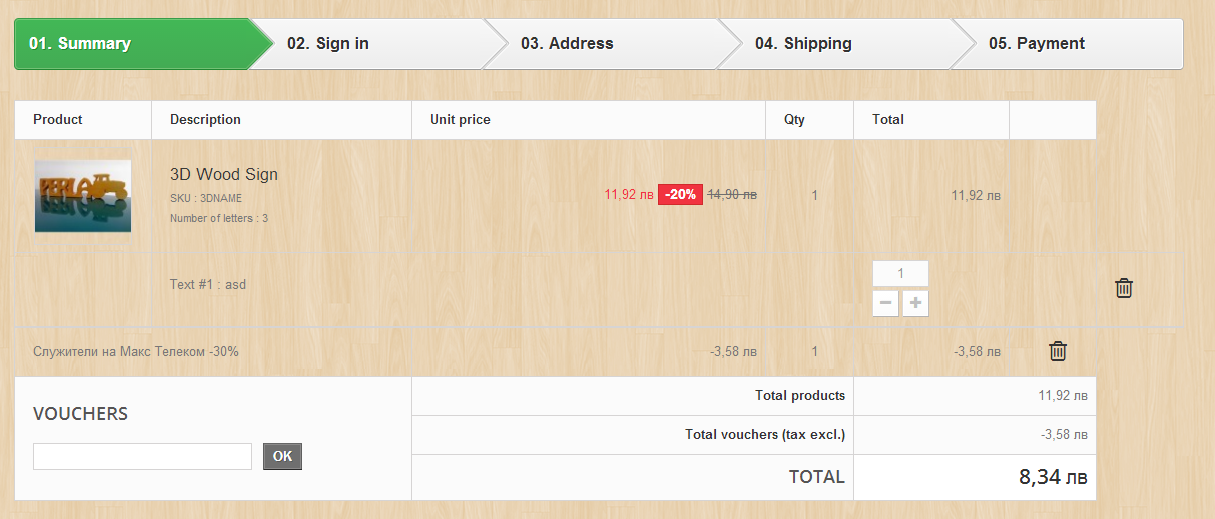Delete the 3D Wood Sign product row

(x=1124, y=288)
